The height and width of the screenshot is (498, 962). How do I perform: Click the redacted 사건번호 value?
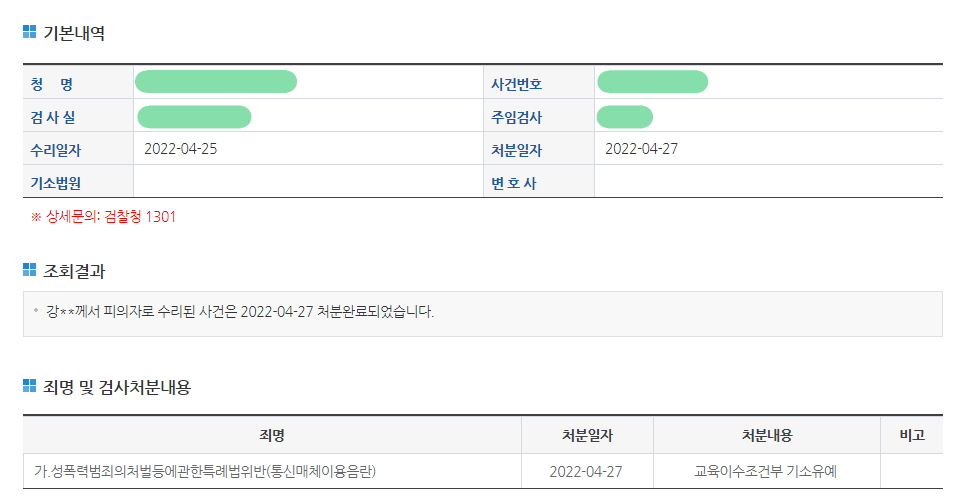click(652, 82)
